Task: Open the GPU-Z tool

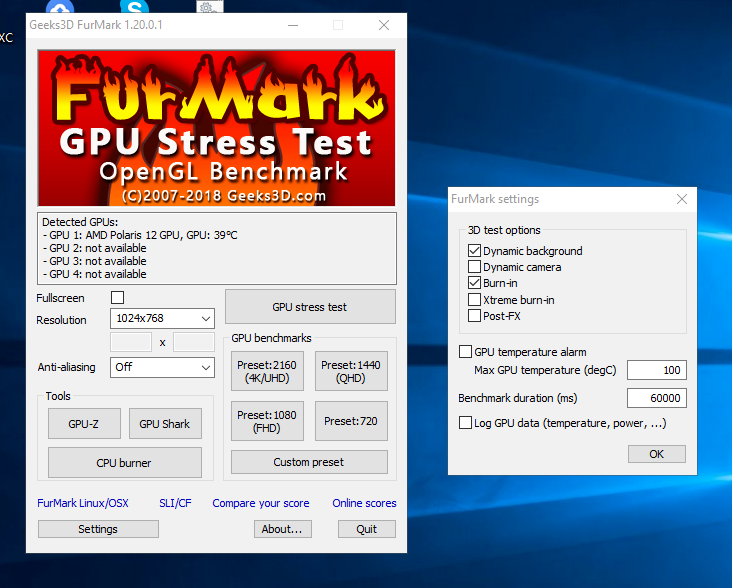Action: click(x=84, y=424)
